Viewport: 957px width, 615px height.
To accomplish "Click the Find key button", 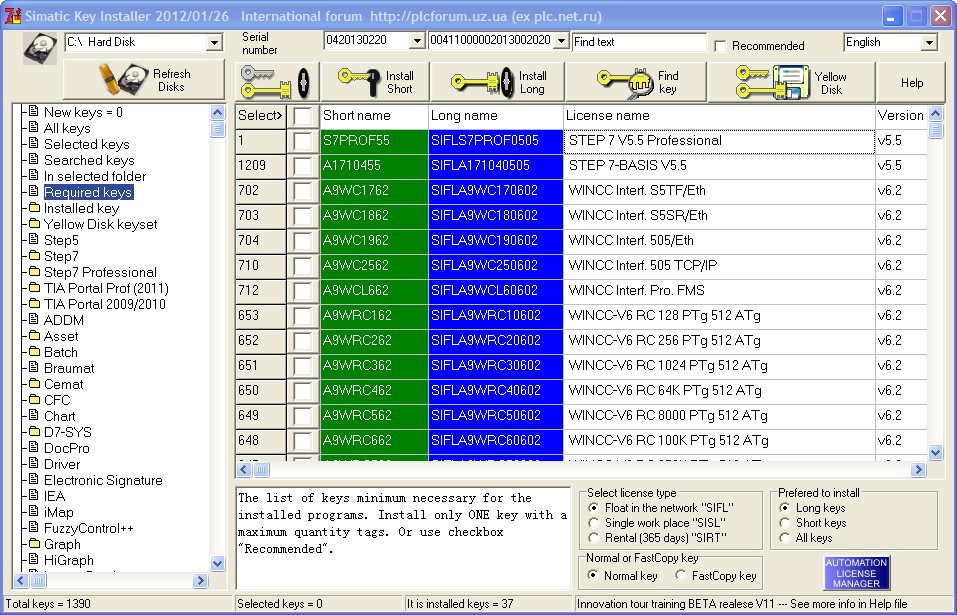I will click(638, 81).
